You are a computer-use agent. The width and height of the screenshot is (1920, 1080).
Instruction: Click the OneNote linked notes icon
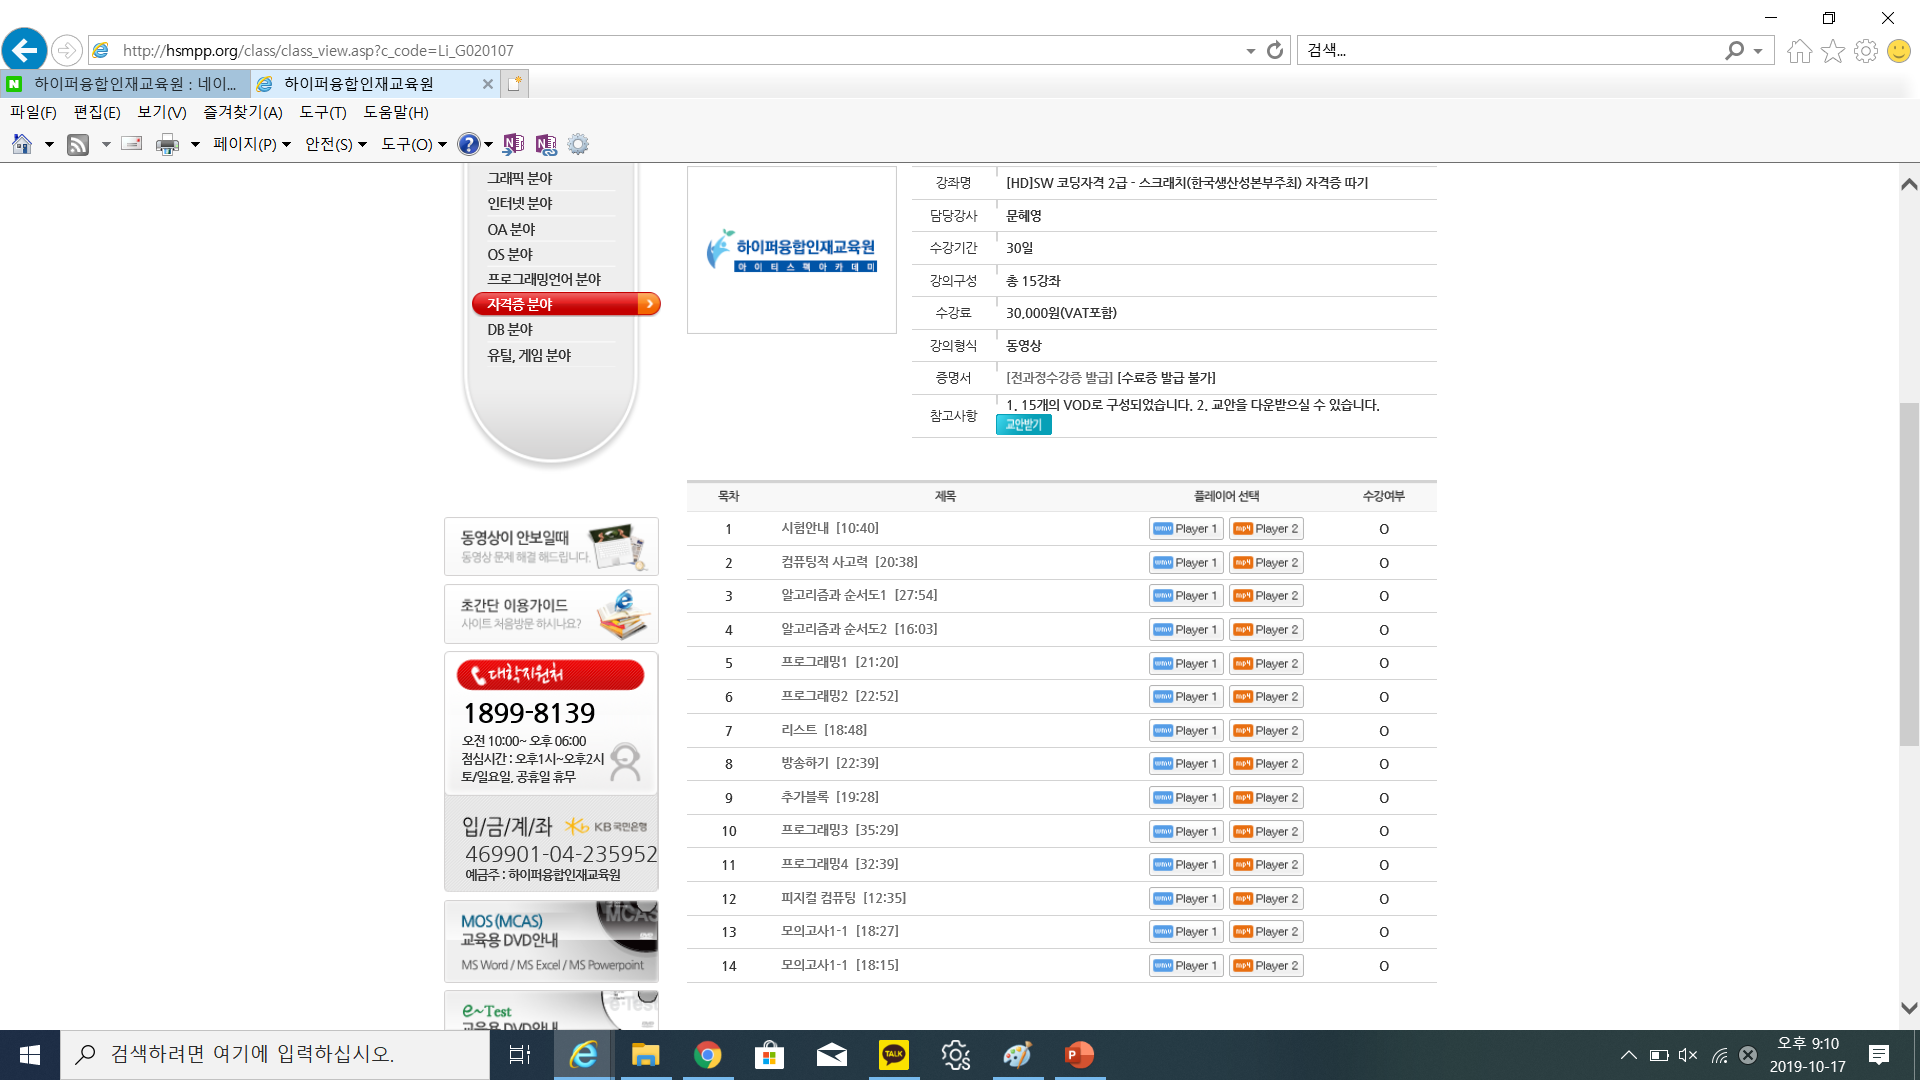coord(546,144)
